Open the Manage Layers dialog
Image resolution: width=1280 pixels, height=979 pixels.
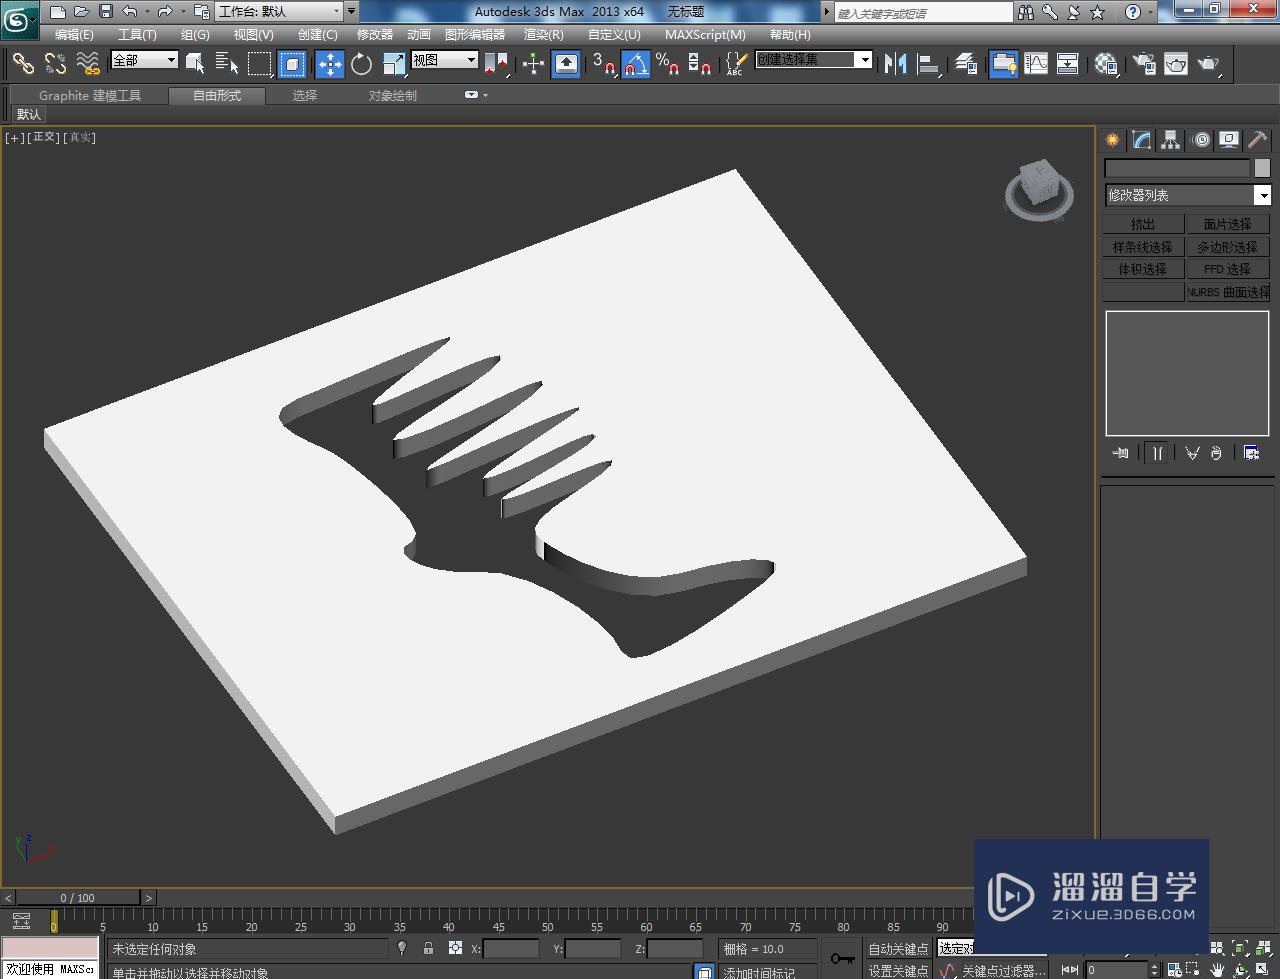tap(965, 64)
